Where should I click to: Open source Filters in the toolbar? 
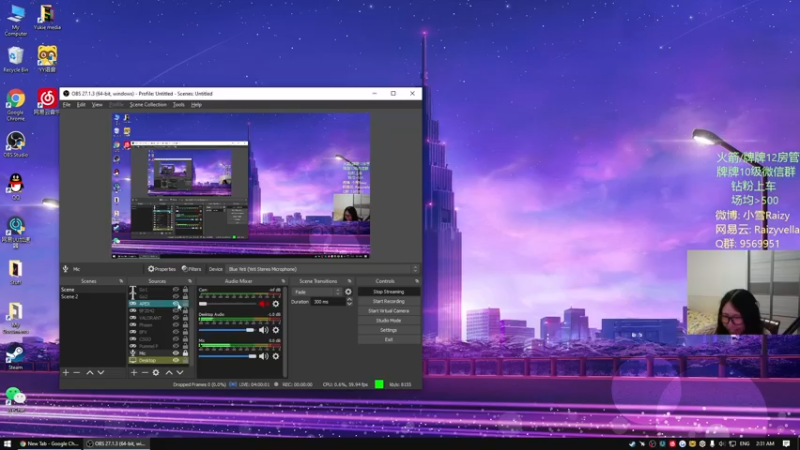[192, 269]
